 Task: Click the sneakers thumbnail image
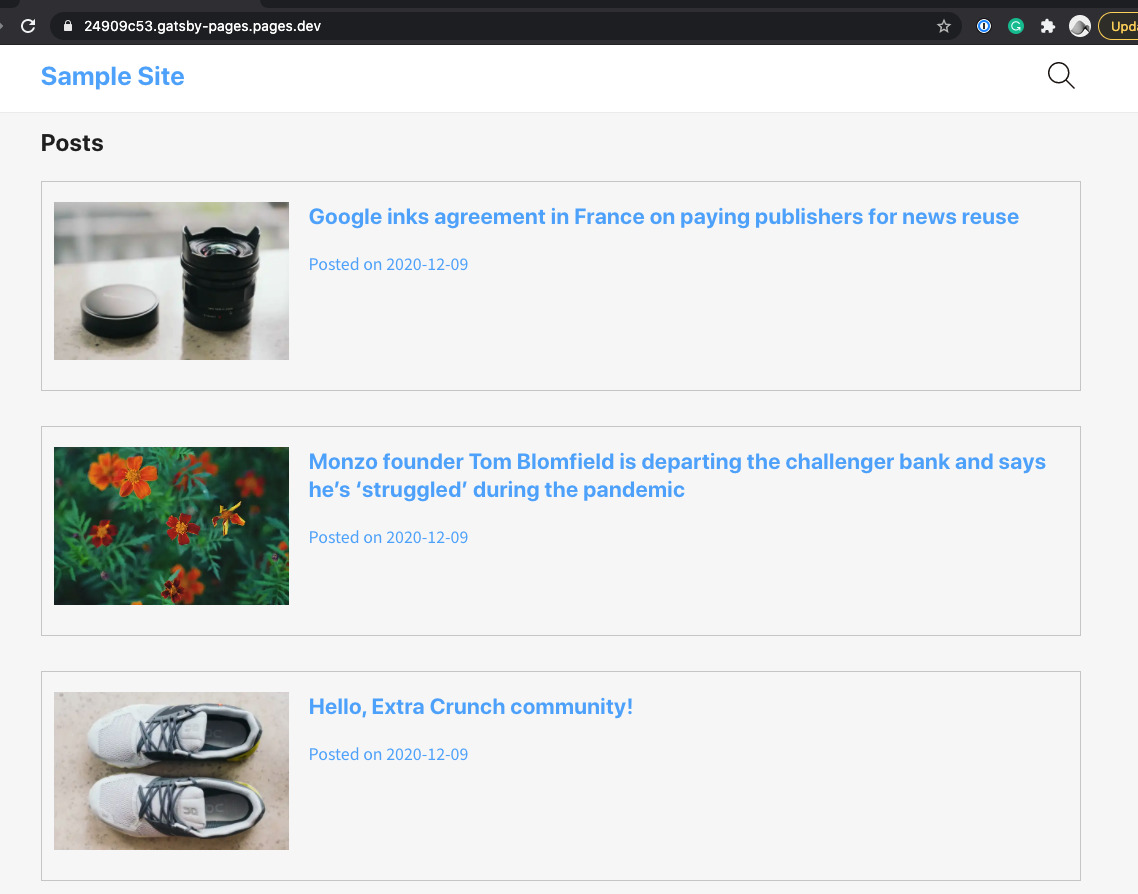pos(171,770)
